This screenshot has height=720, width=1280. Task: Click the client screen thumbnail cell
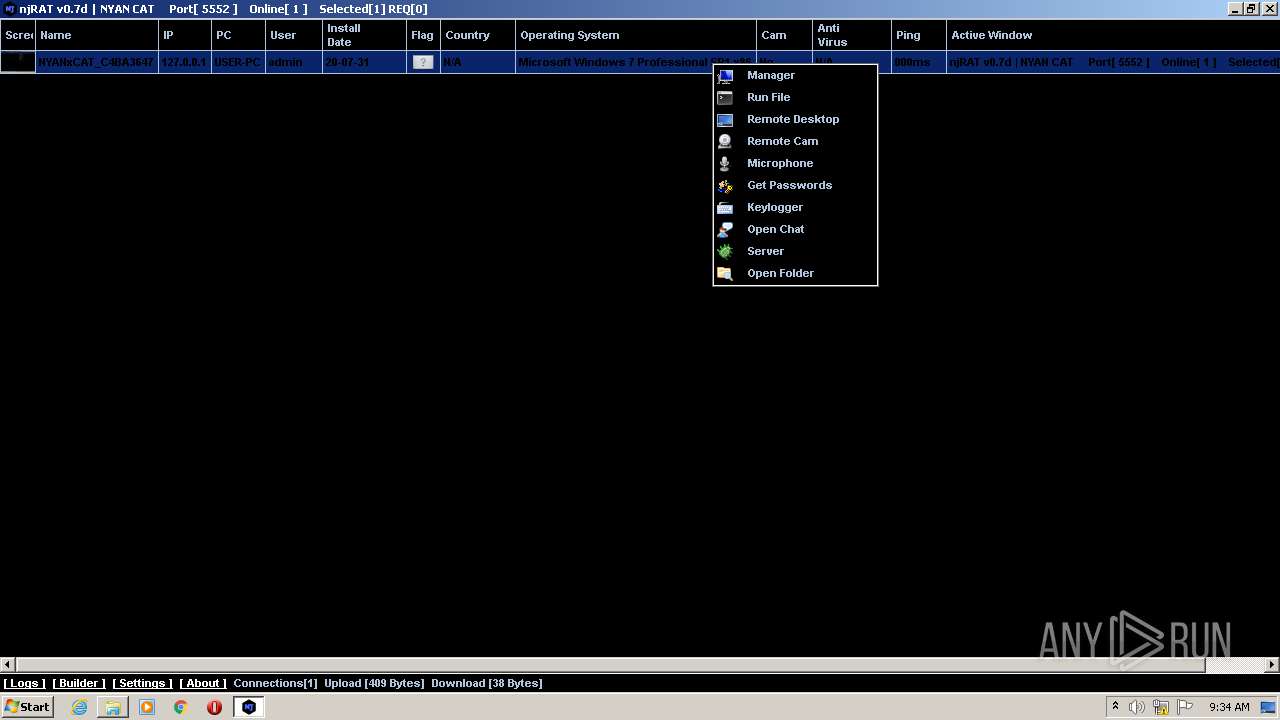coord(17,62)
